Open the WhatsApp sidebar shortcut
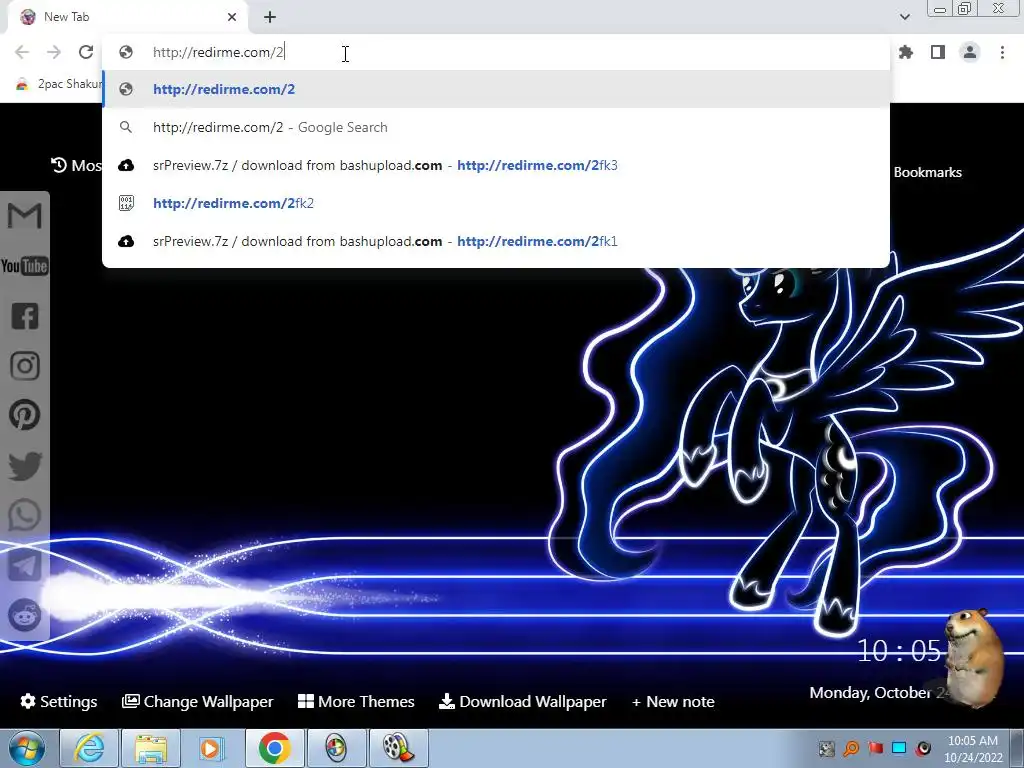Screen dimensions: 1024x768 (25, 516)
